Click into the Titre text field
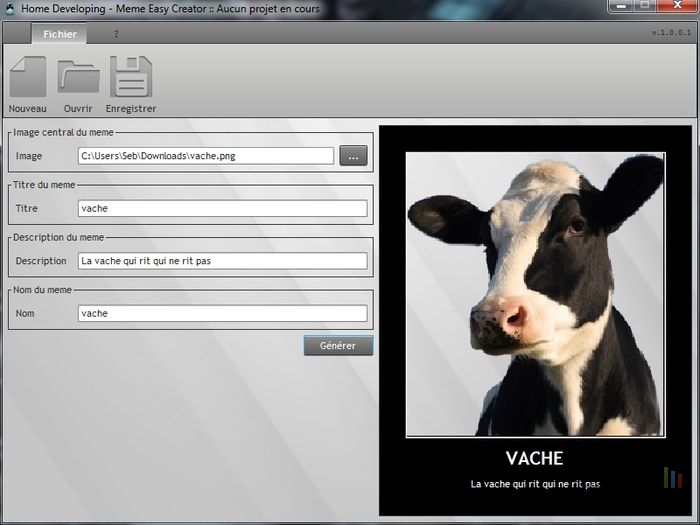The image size is (700, 525). (x=223, y=208)
